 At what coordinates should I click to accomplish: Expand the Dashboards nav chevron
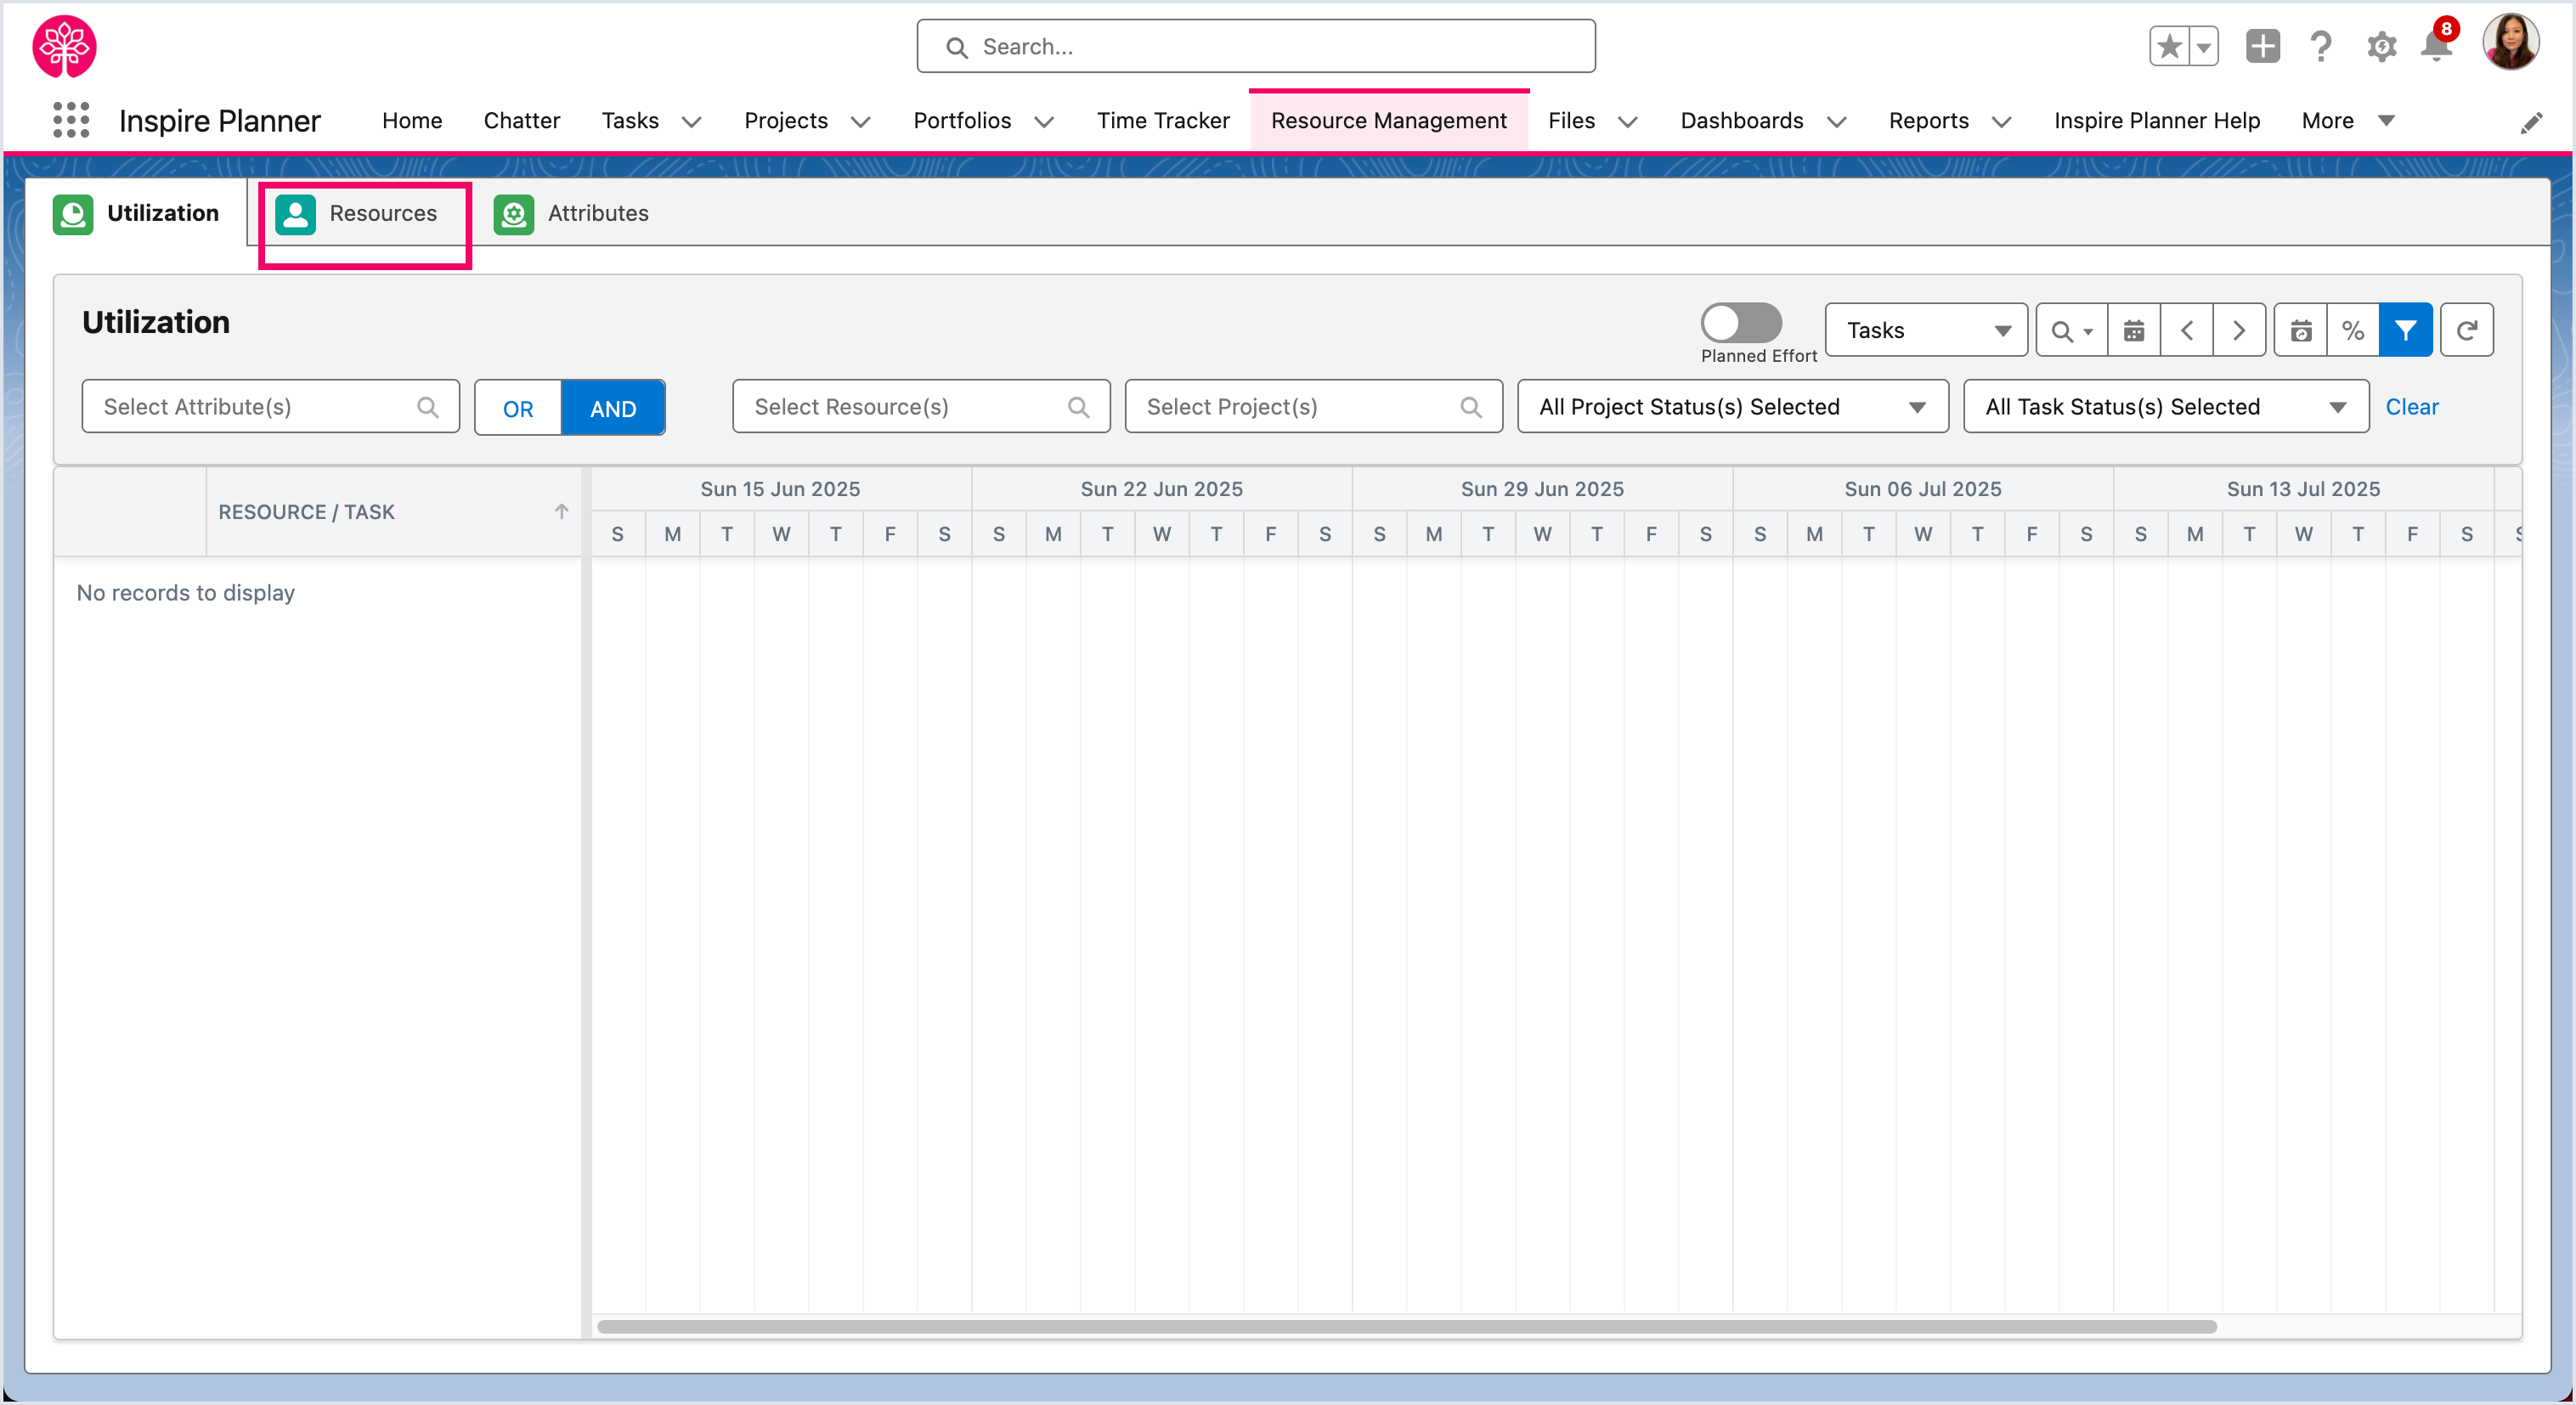1836,122
